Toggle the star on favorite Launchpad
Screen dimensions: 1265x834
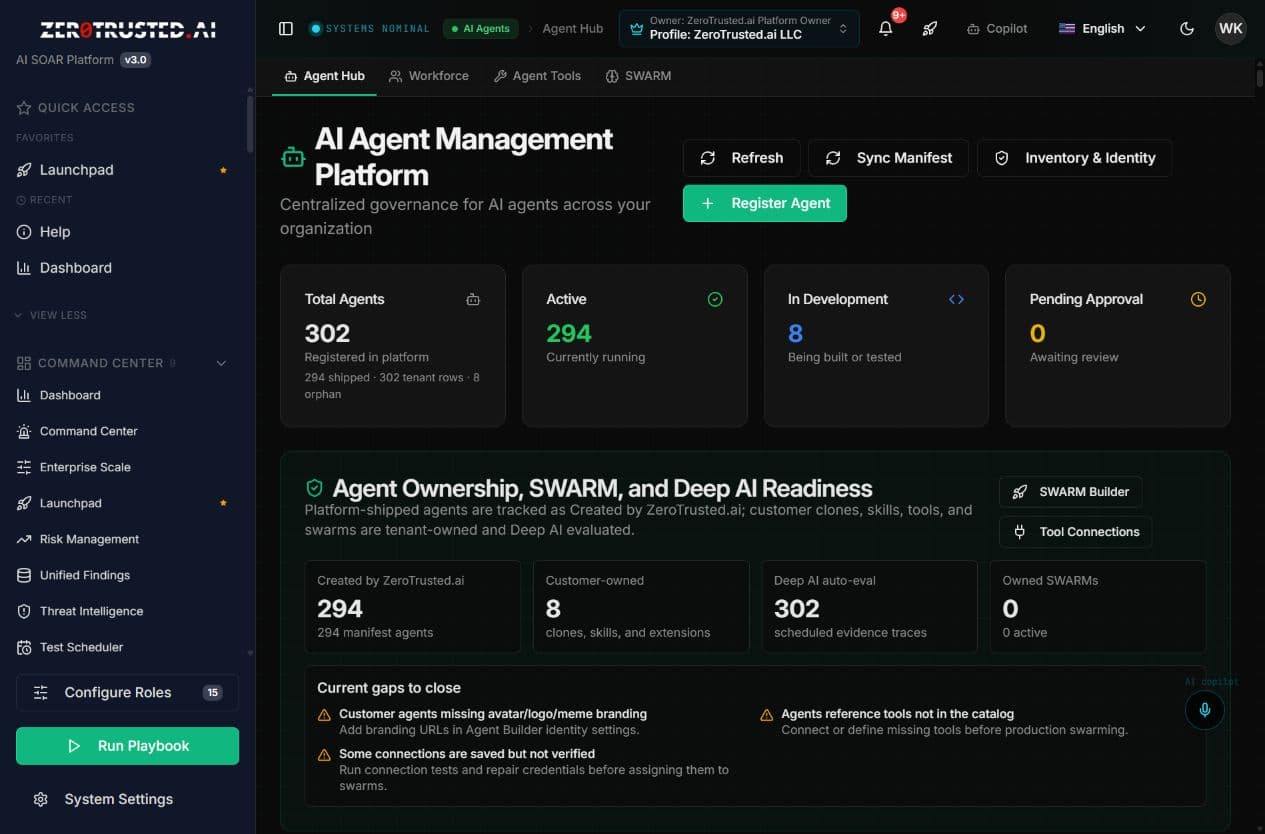point(223,170)
